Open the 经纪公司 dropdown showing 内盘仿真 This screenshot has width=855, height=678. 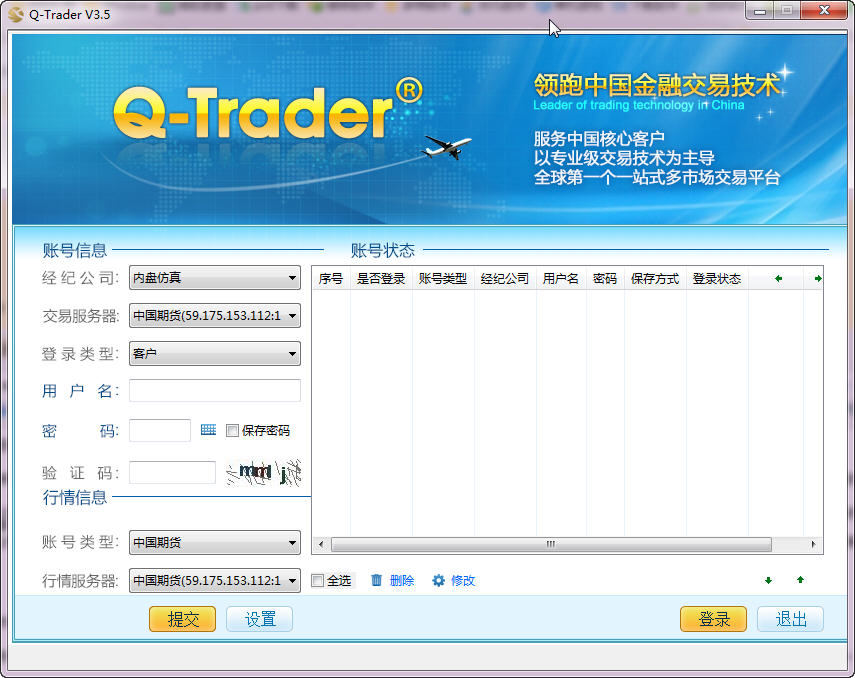215,278
